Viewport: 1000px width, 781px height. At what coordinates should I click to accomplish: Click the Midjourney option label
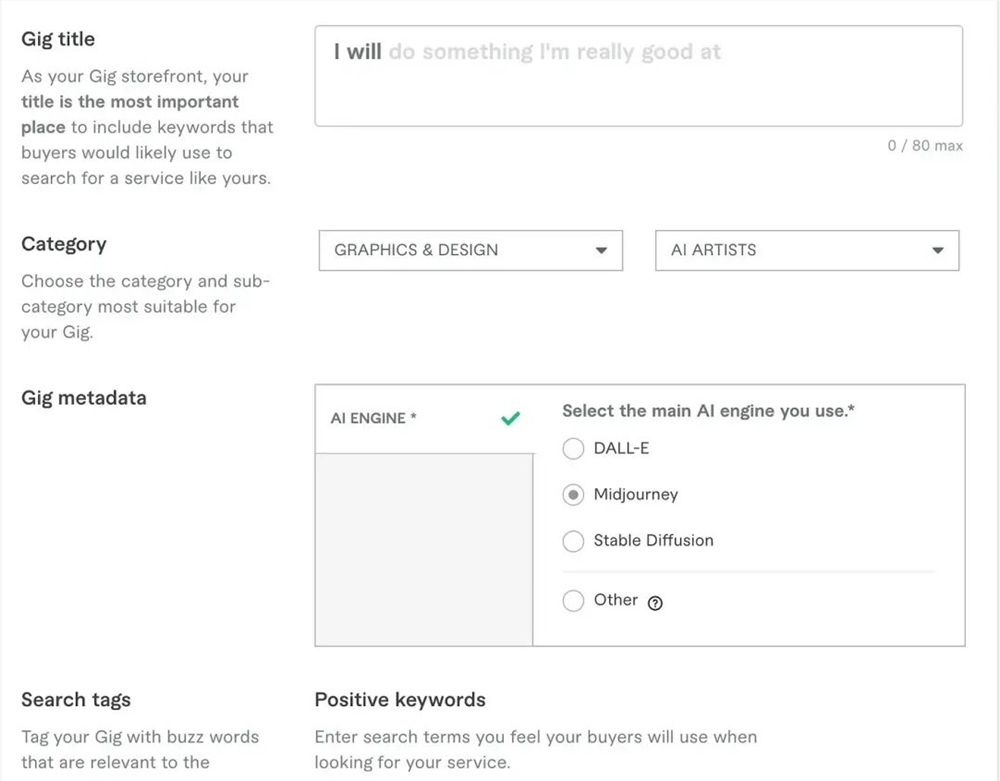point(635,494)
